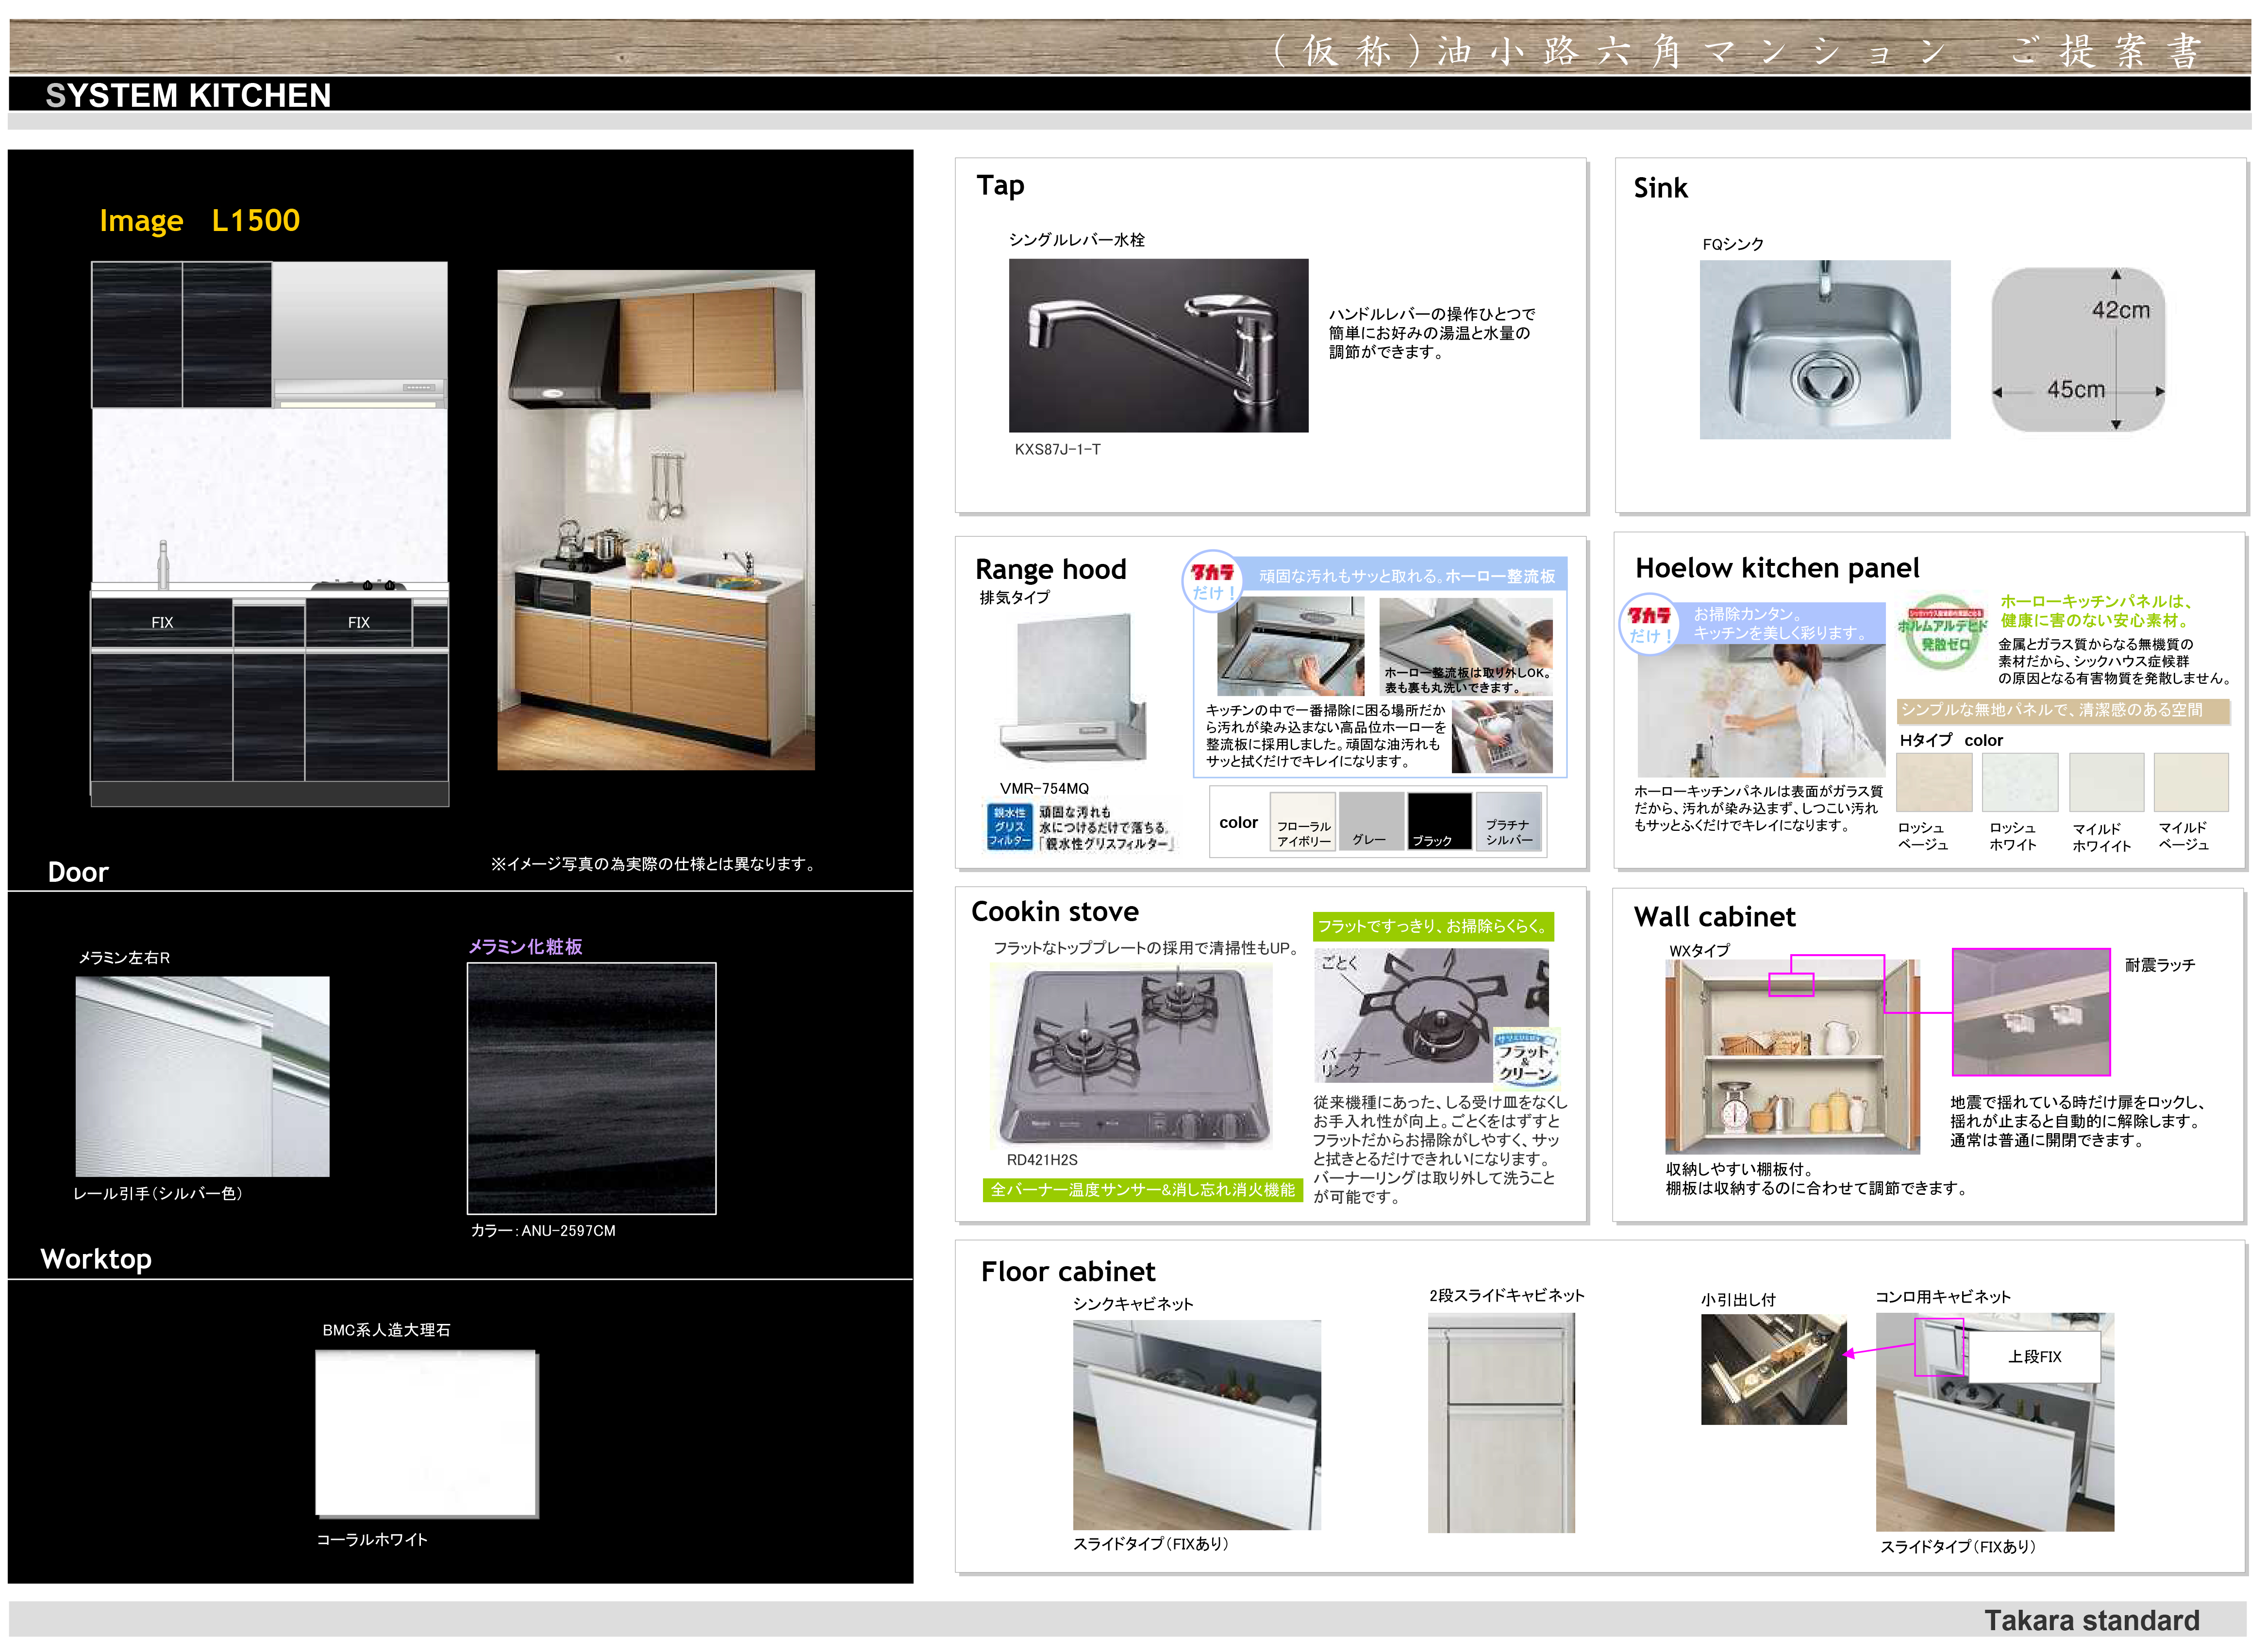Click the green ホルムアルデヒド発散ゼロ seal
Screen dimensions: 2266x1652
click(x=1942, y=633)
